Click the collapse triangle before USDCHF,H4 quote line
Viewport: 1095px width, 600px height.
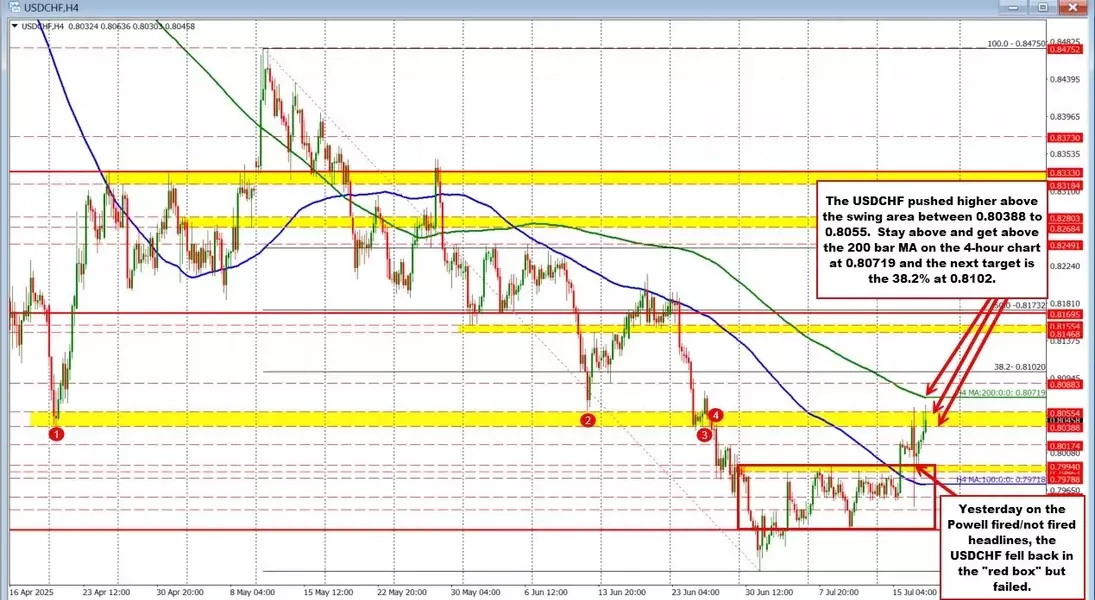pos(17,26)
